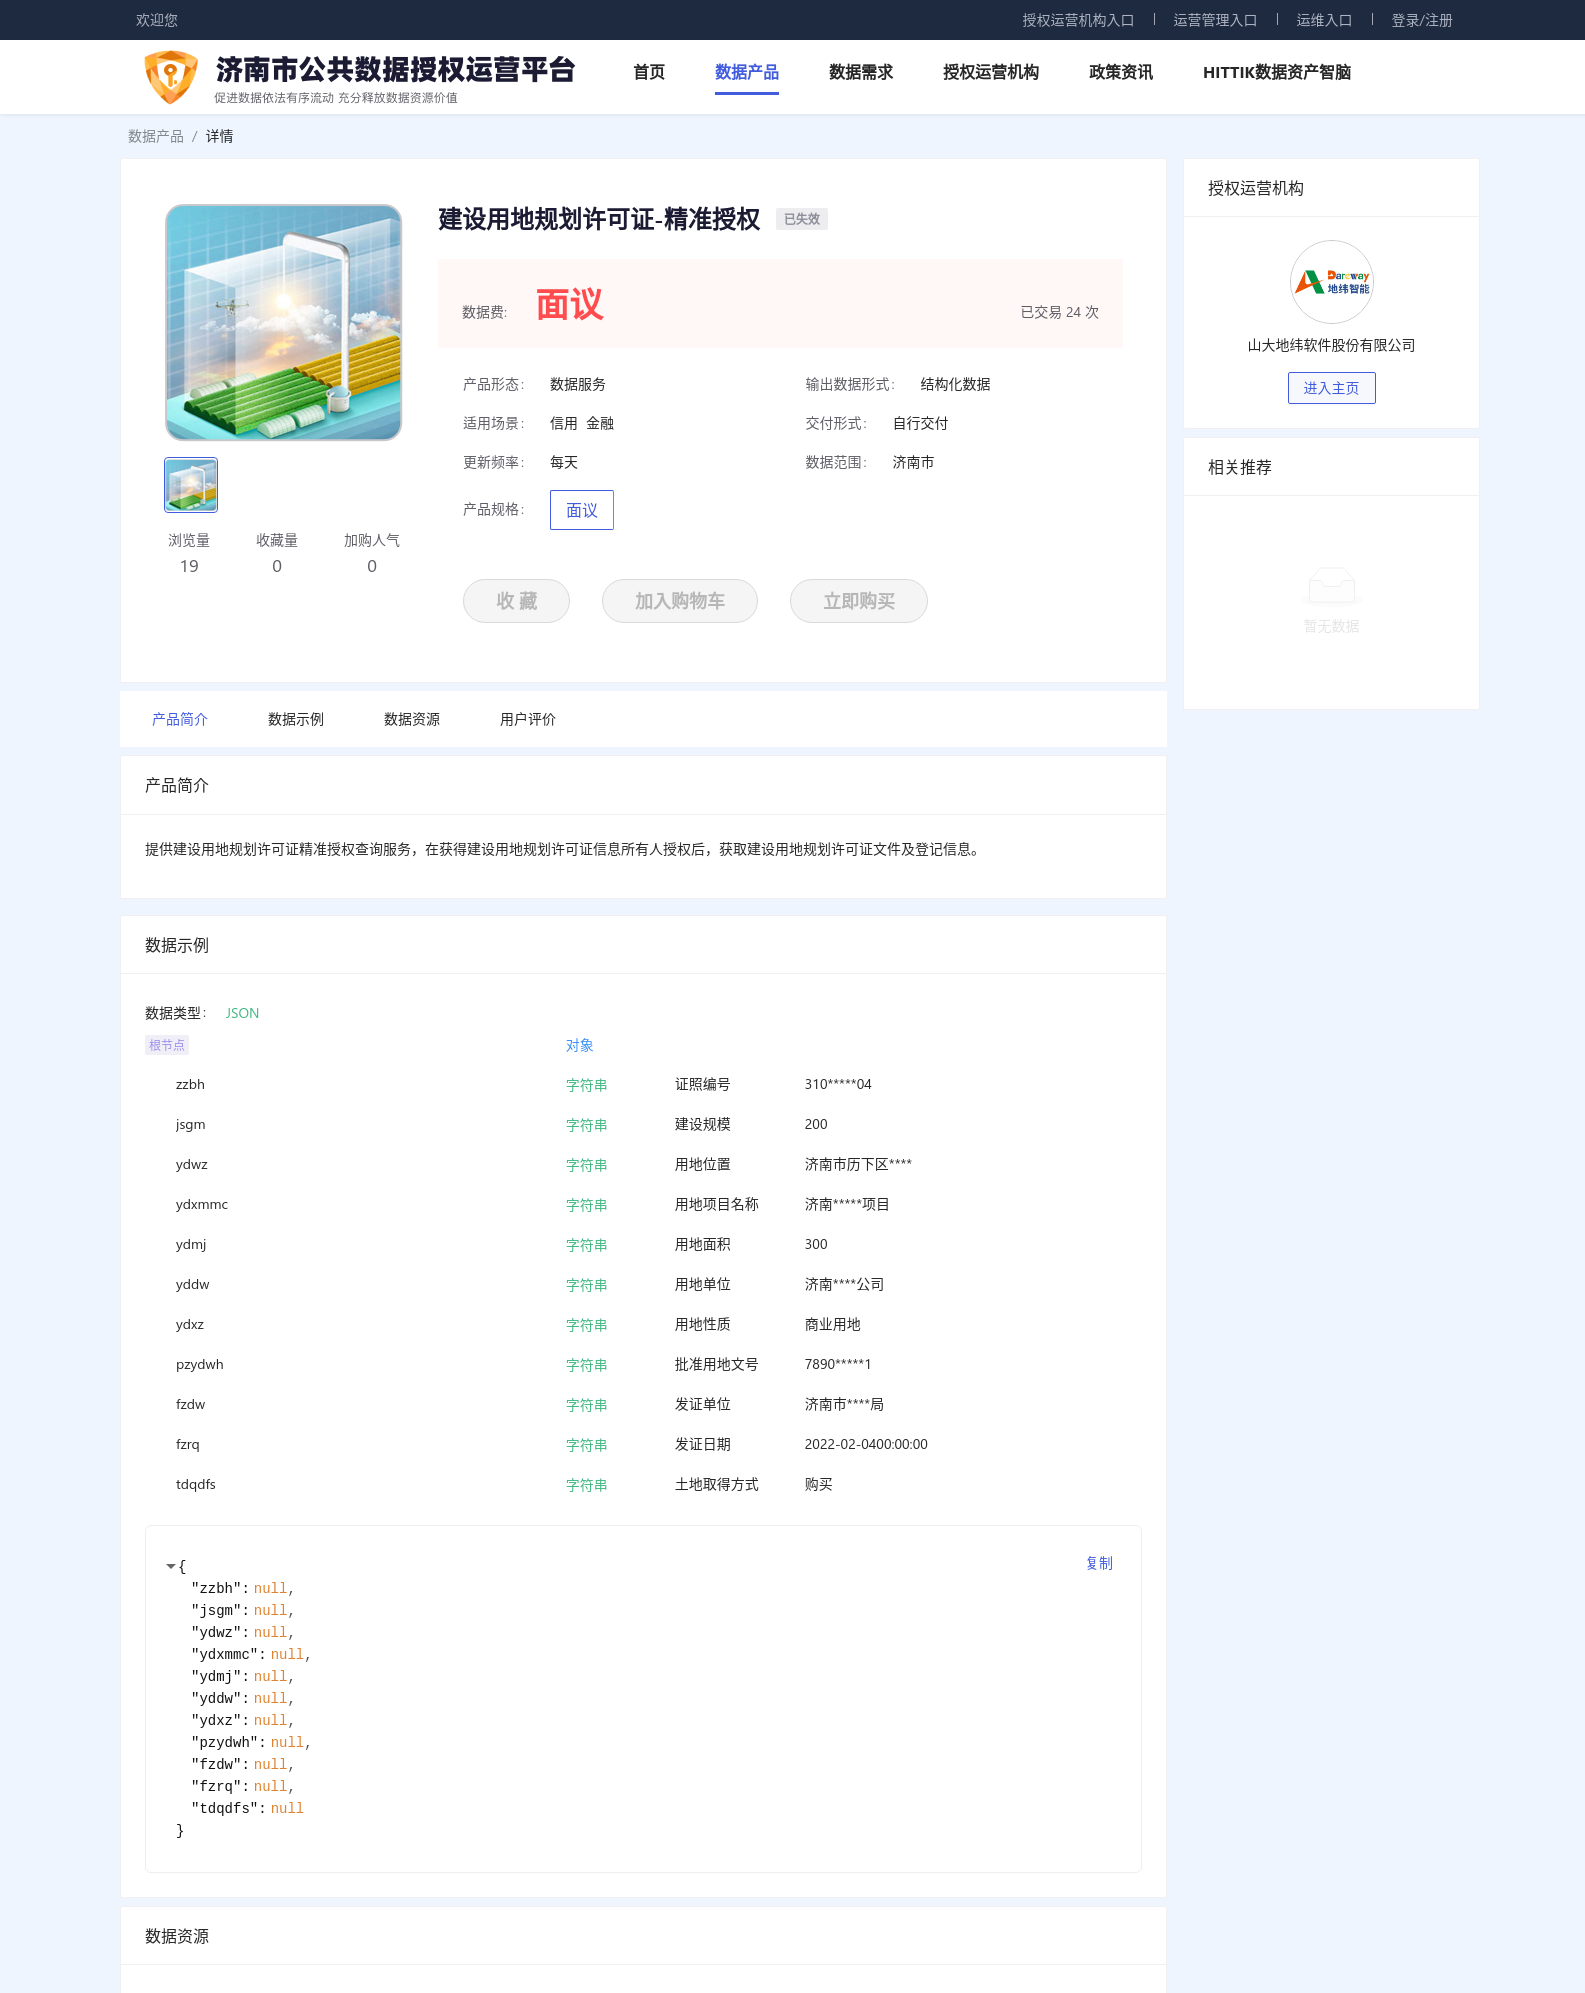
Task: Click the Dareway company logo
Action: pyautogui.click(x=1331, y=282)
